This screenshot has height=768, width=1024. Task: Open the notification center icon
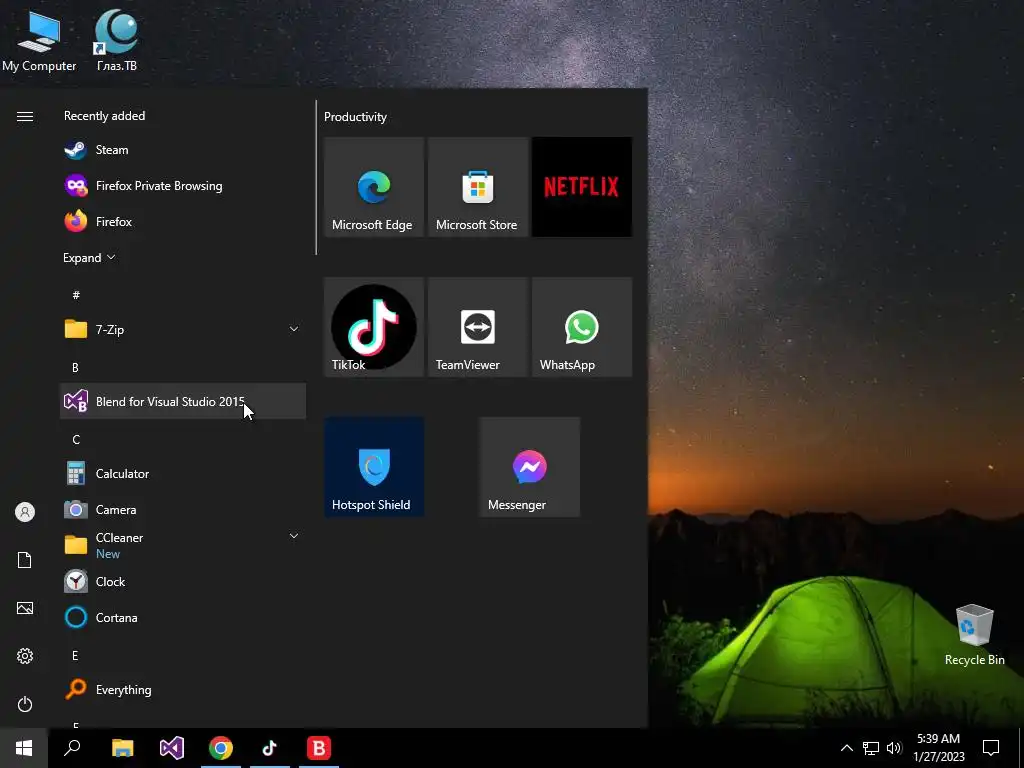(x=991, y=748)
